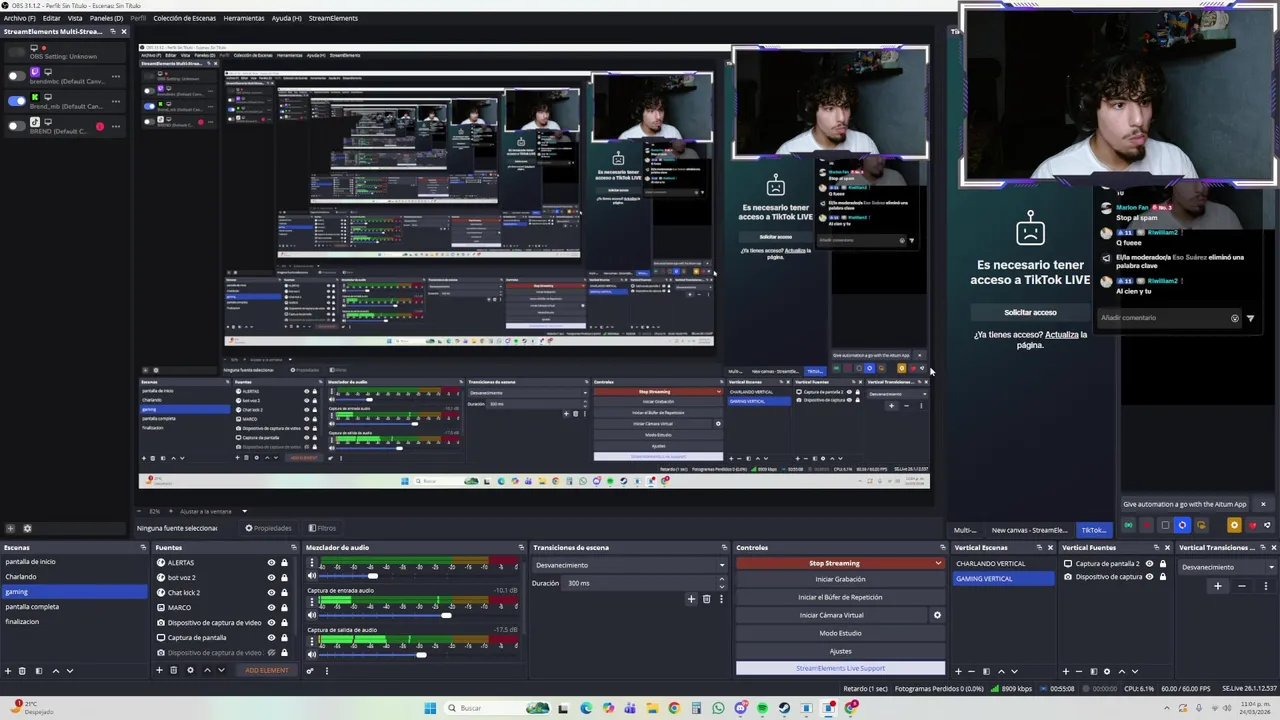
Task: Add a configurable scene transition
Action: 691,599
